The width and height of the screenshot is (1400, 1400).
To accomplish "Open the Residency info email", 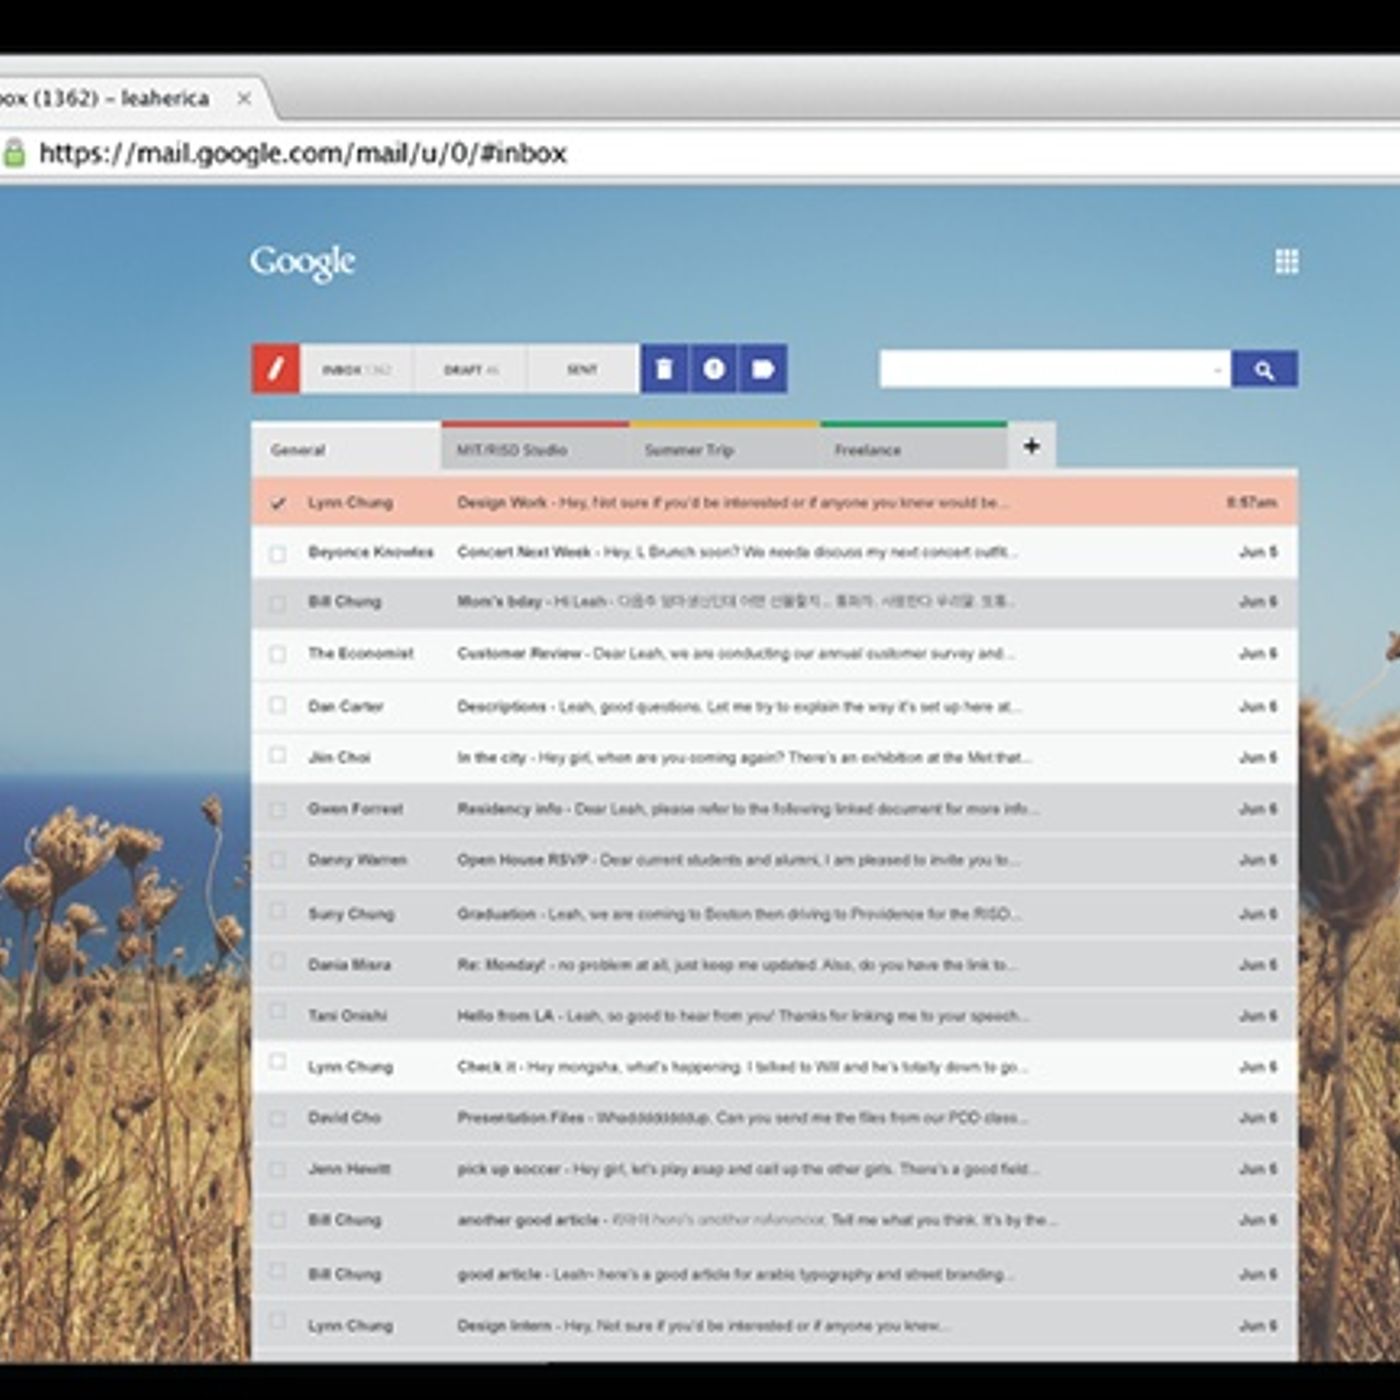I will pyautogui.click(x=775, y=808).
